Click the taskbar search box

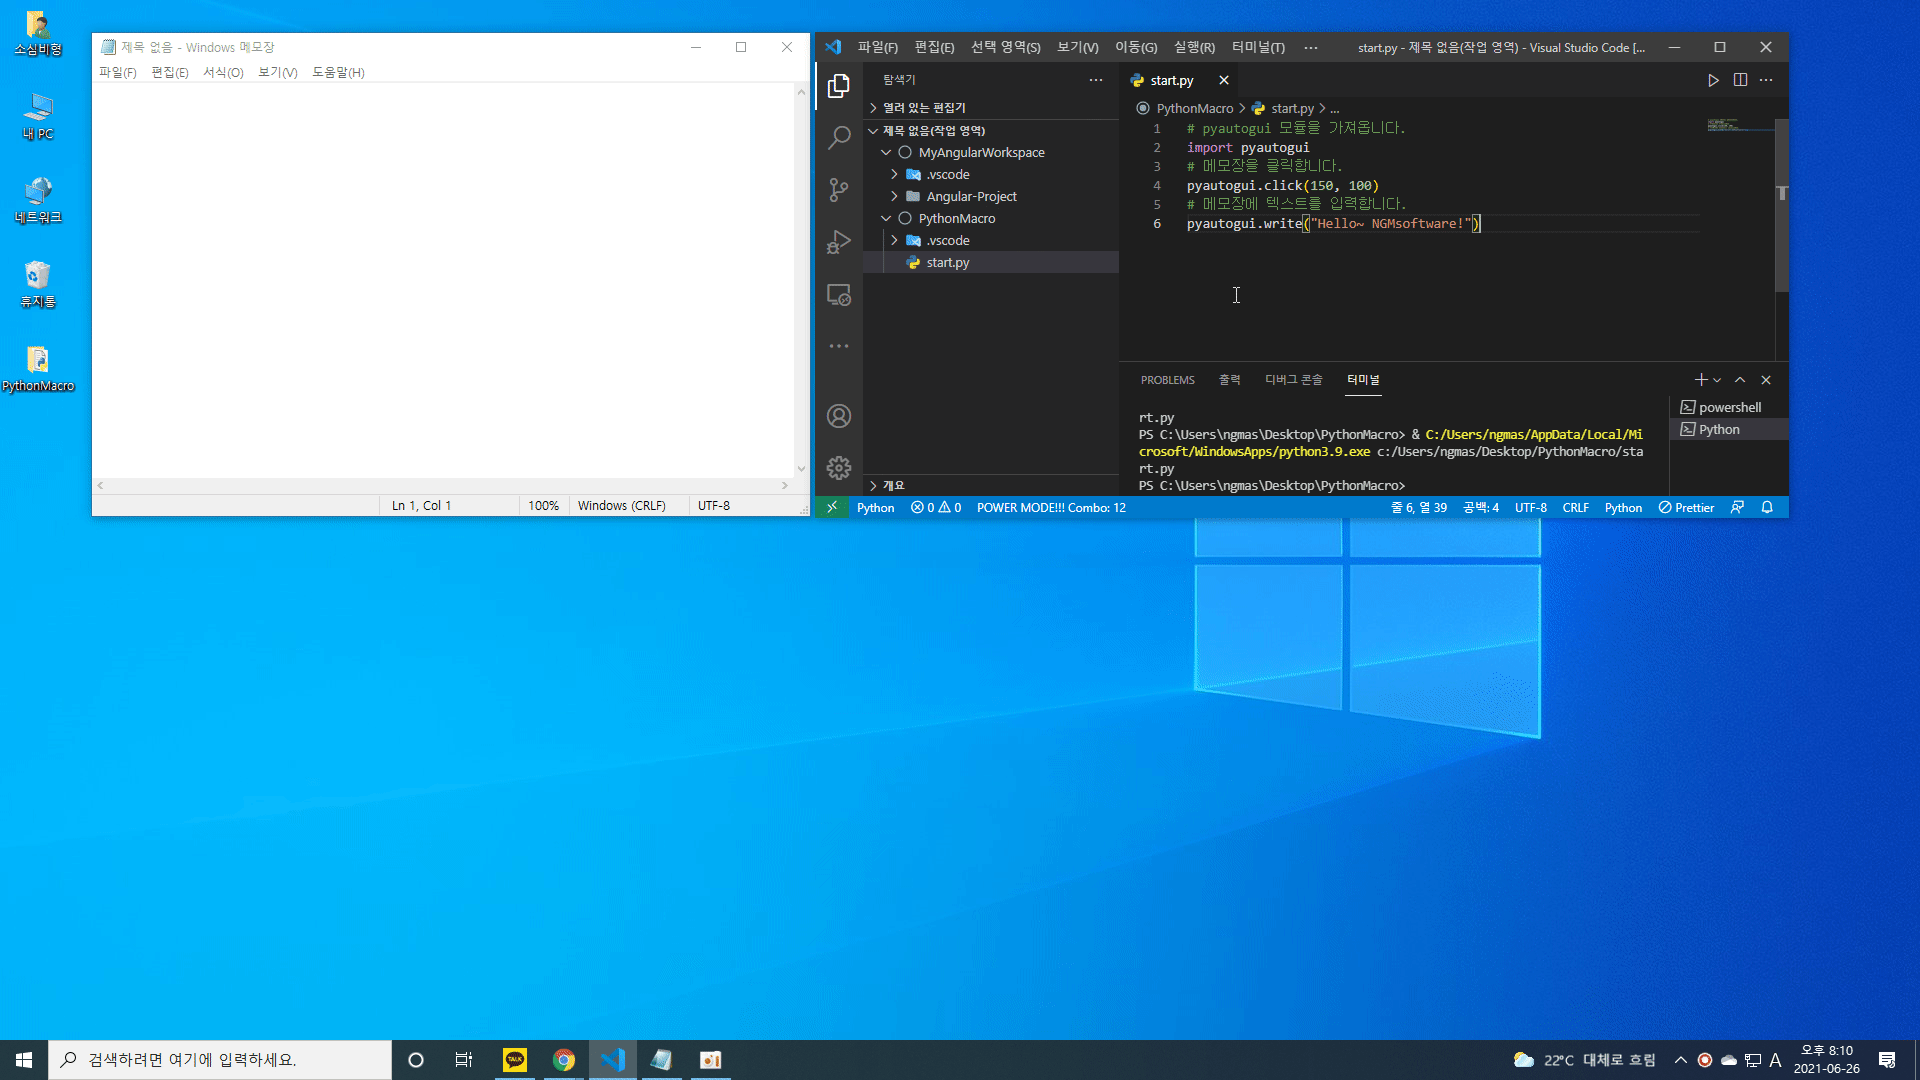[220, 1060]
